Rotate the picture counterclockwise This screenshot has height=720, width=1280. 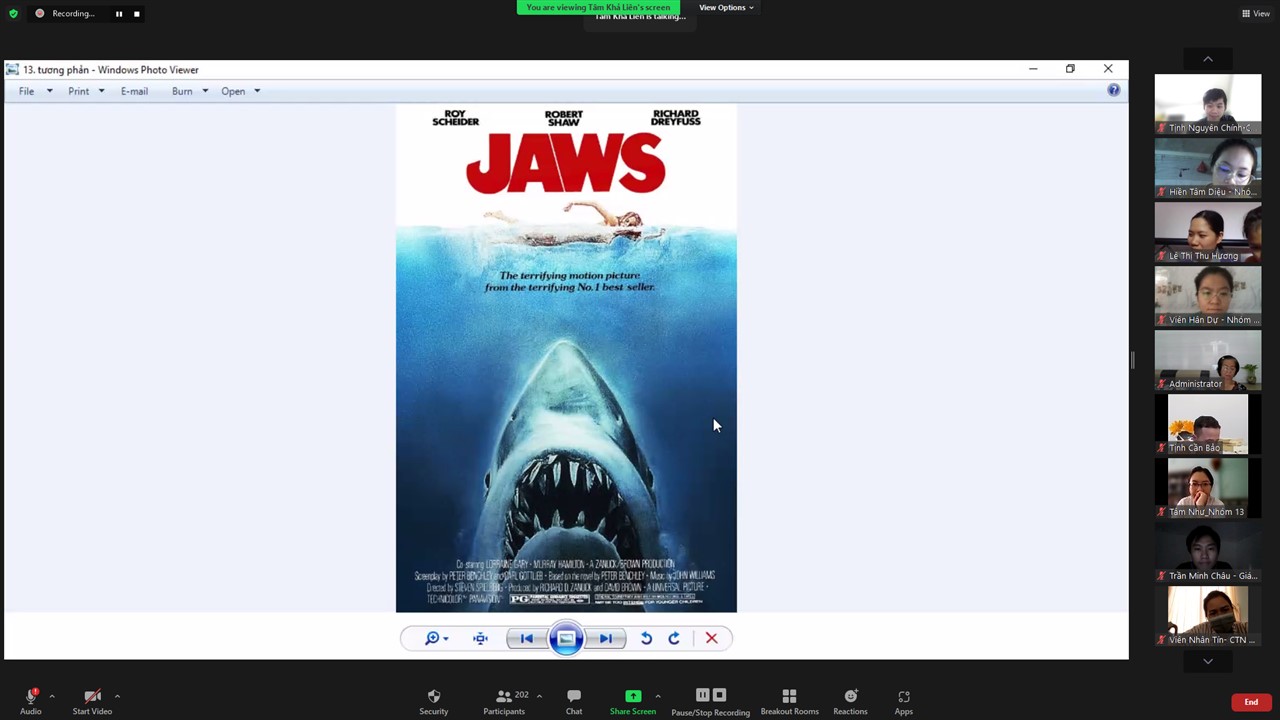click(646, 638)
